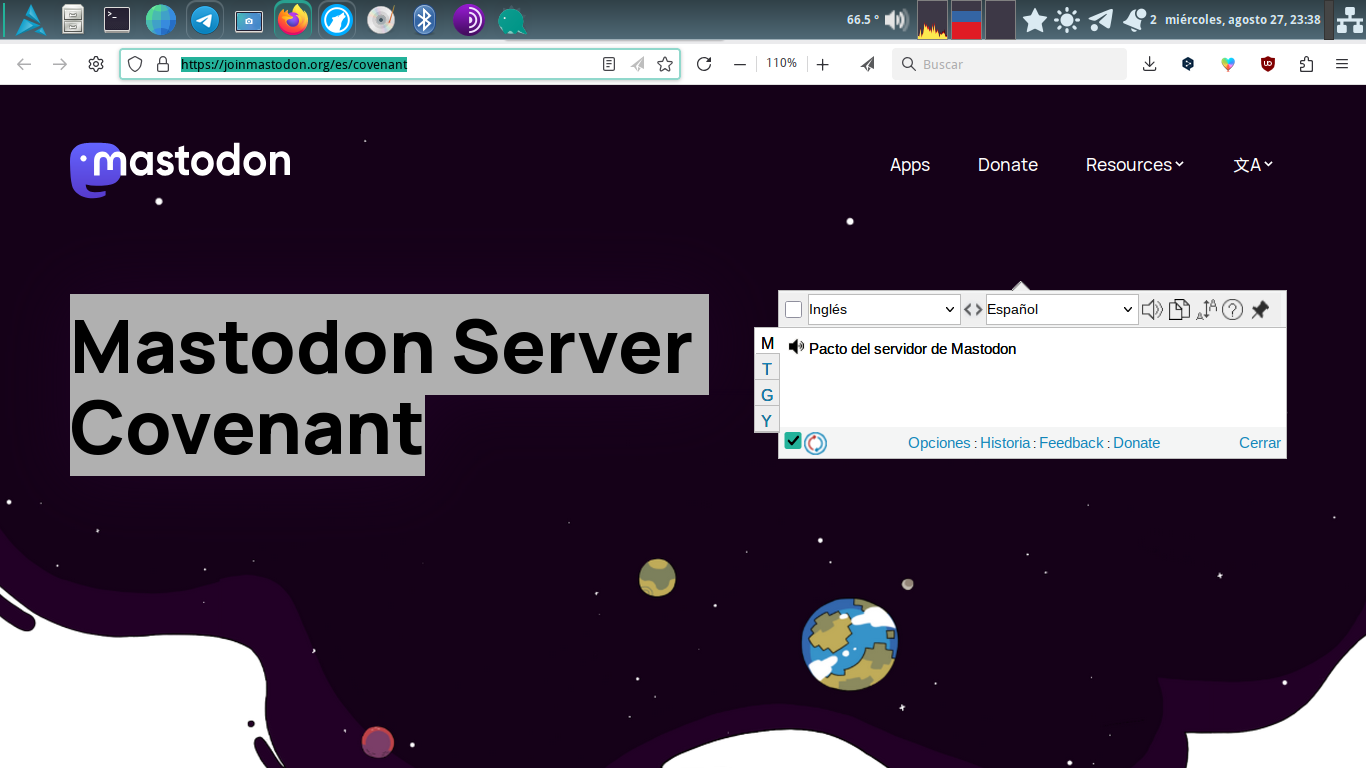Switch to the G translator tab
This screenshot has height=768, width=1366.
point(767,395)
